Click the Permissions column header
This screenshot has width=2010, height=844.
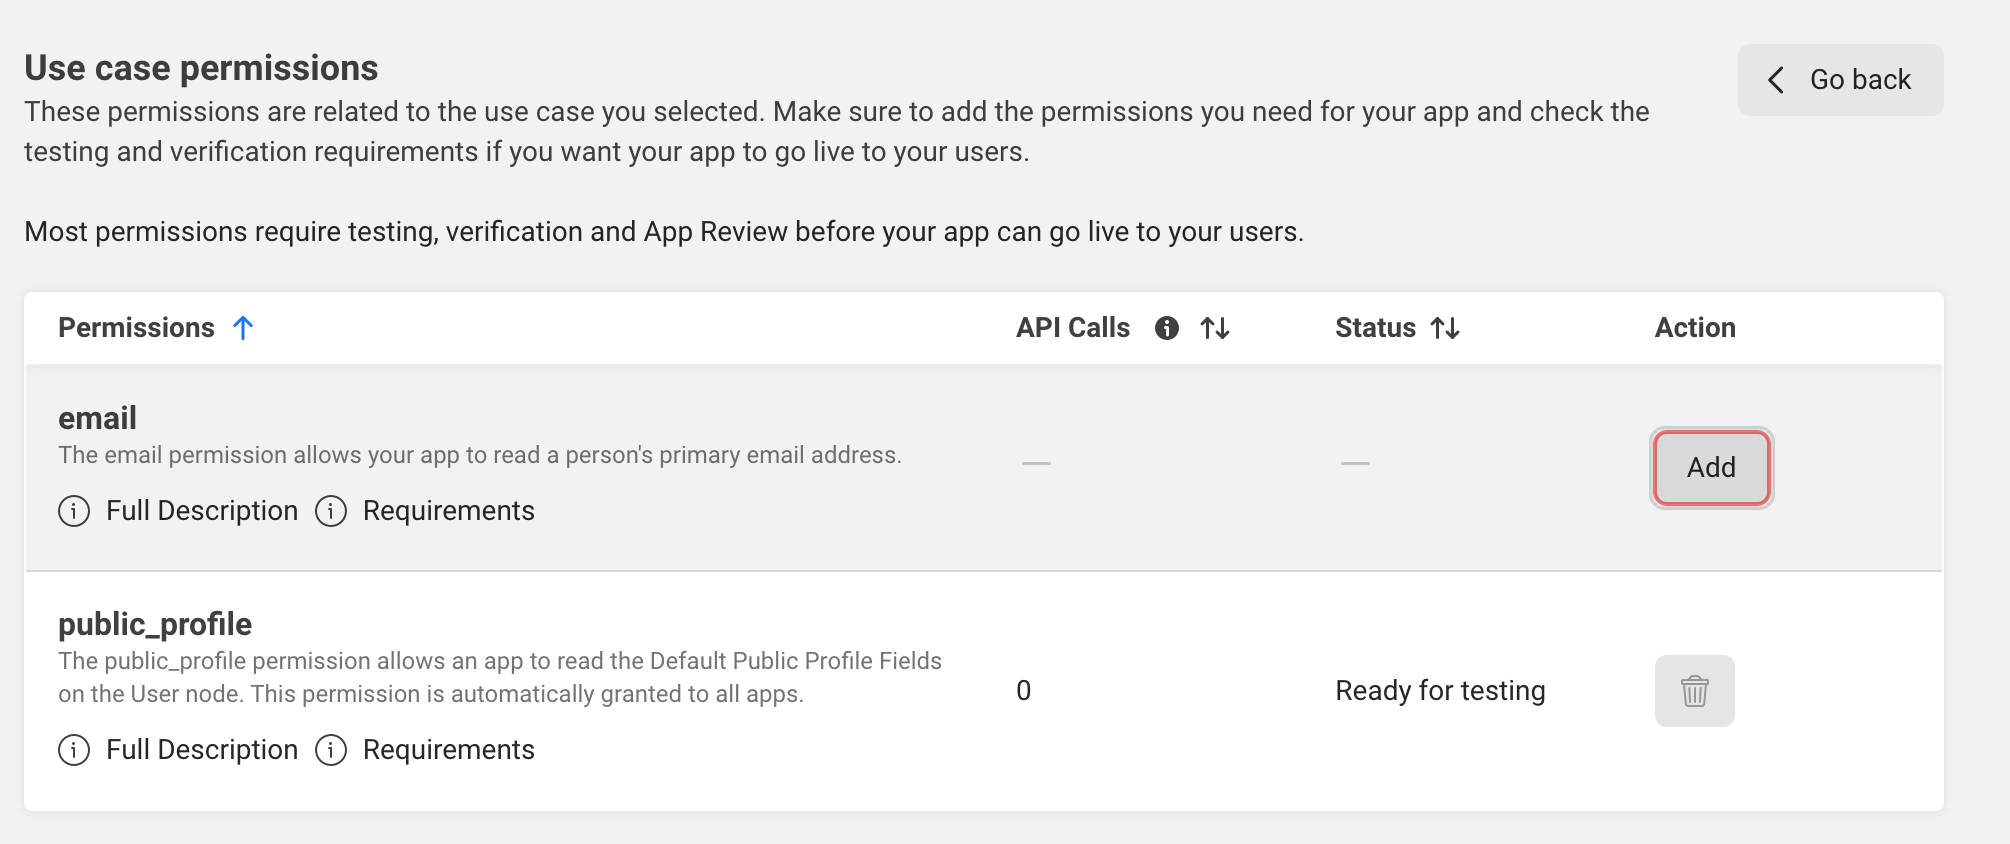136,328
